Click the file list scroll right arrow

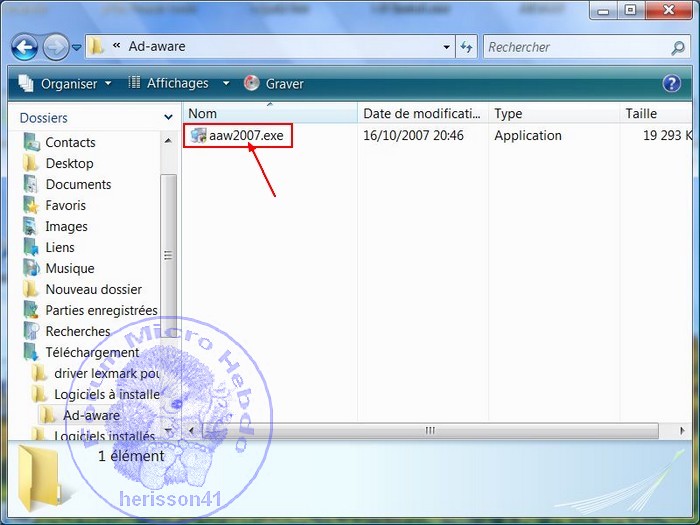tap(682, 431)
